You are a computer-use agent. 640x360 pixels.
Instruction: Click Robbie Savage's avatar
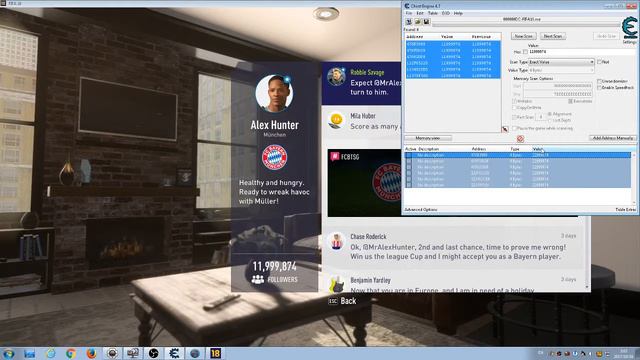pyautogui.click(x=336, y=77)
